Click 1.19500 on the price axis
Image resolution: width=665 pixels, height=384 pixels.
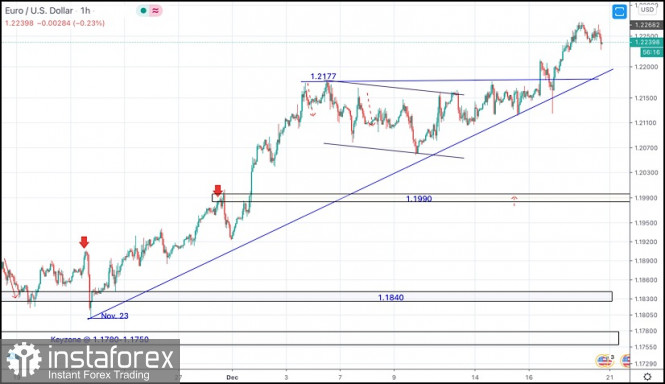(x=646, y=223)
